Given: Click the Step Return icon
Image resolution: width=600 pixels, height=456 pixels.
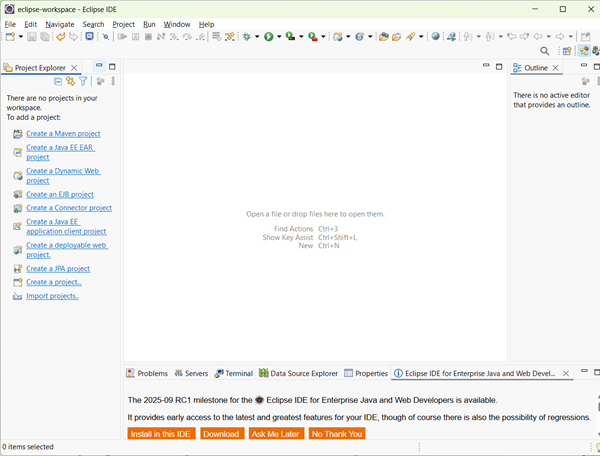Looking at the screenshot, I should [x=200, y=37].
